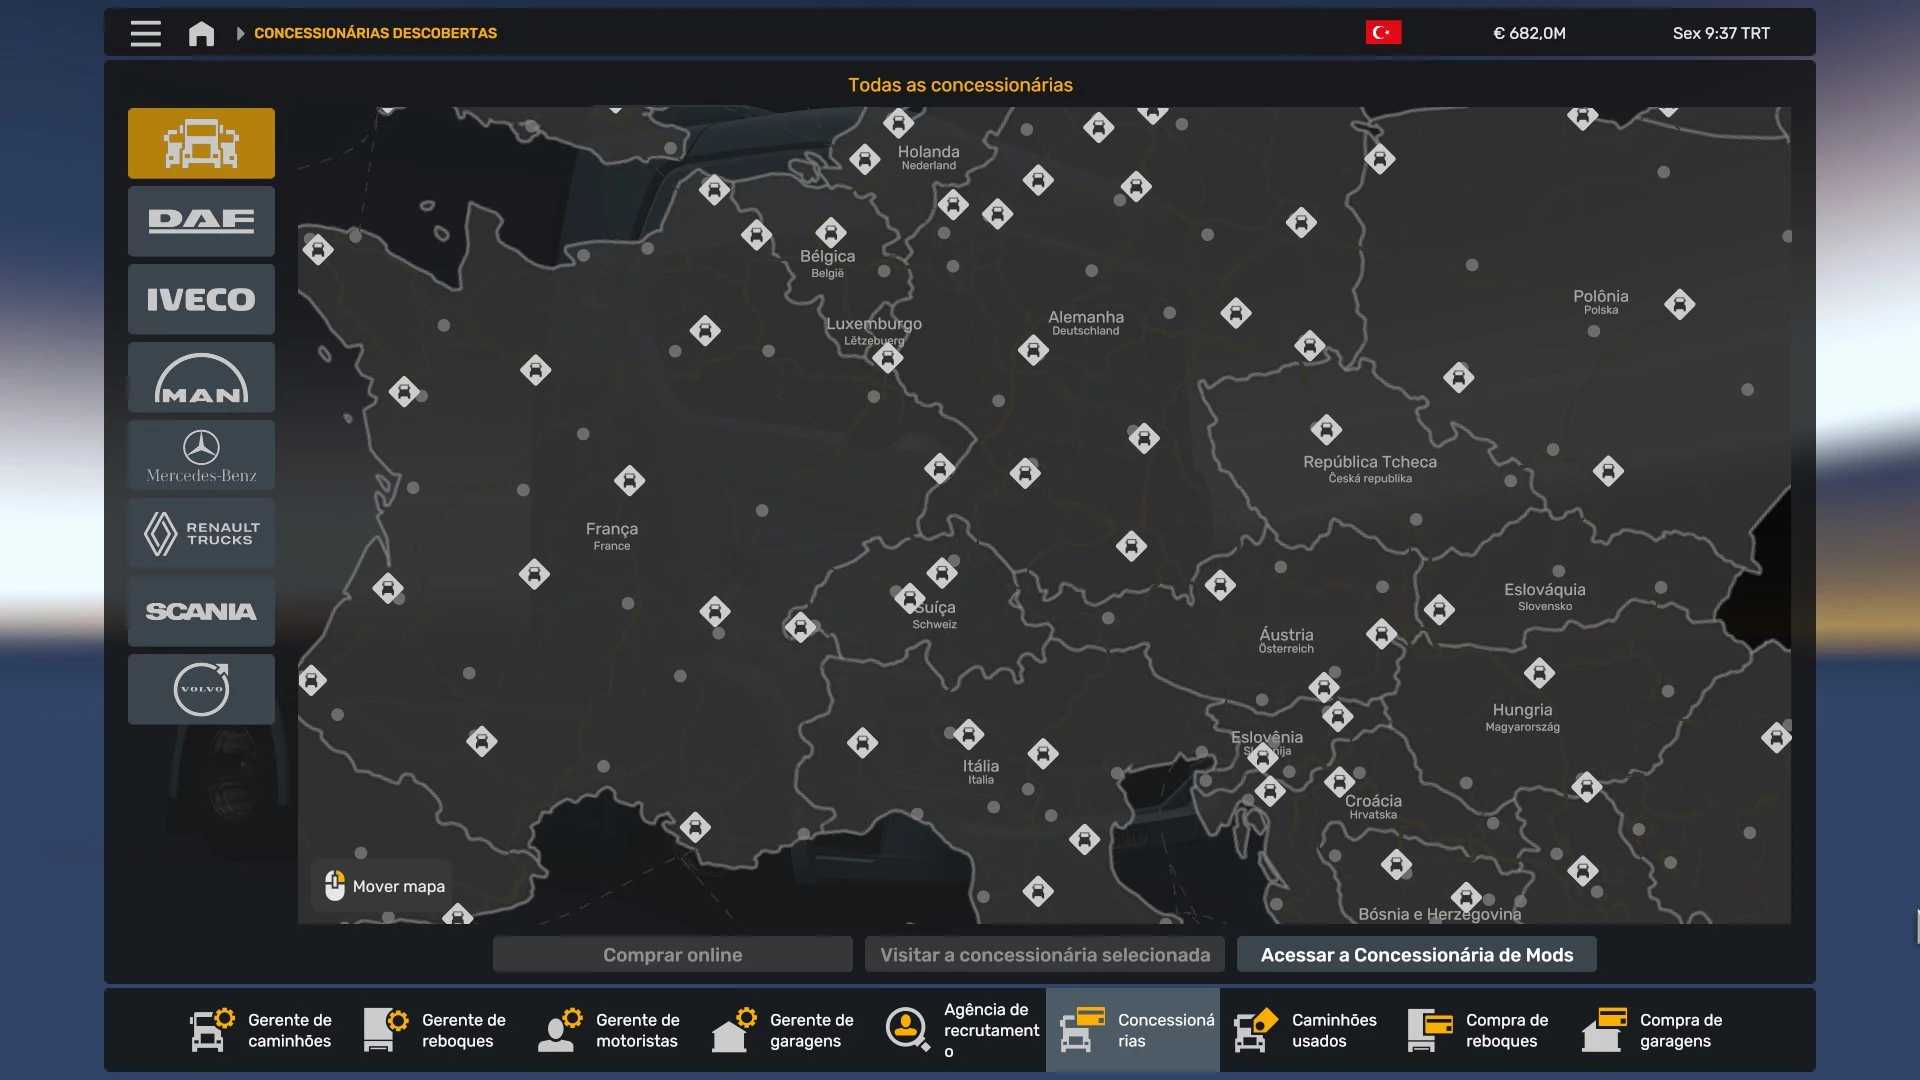Viewport: 1920px width, 1080px height.
Task: Filter dealers by DAF brand
Action: coord(201,221)
